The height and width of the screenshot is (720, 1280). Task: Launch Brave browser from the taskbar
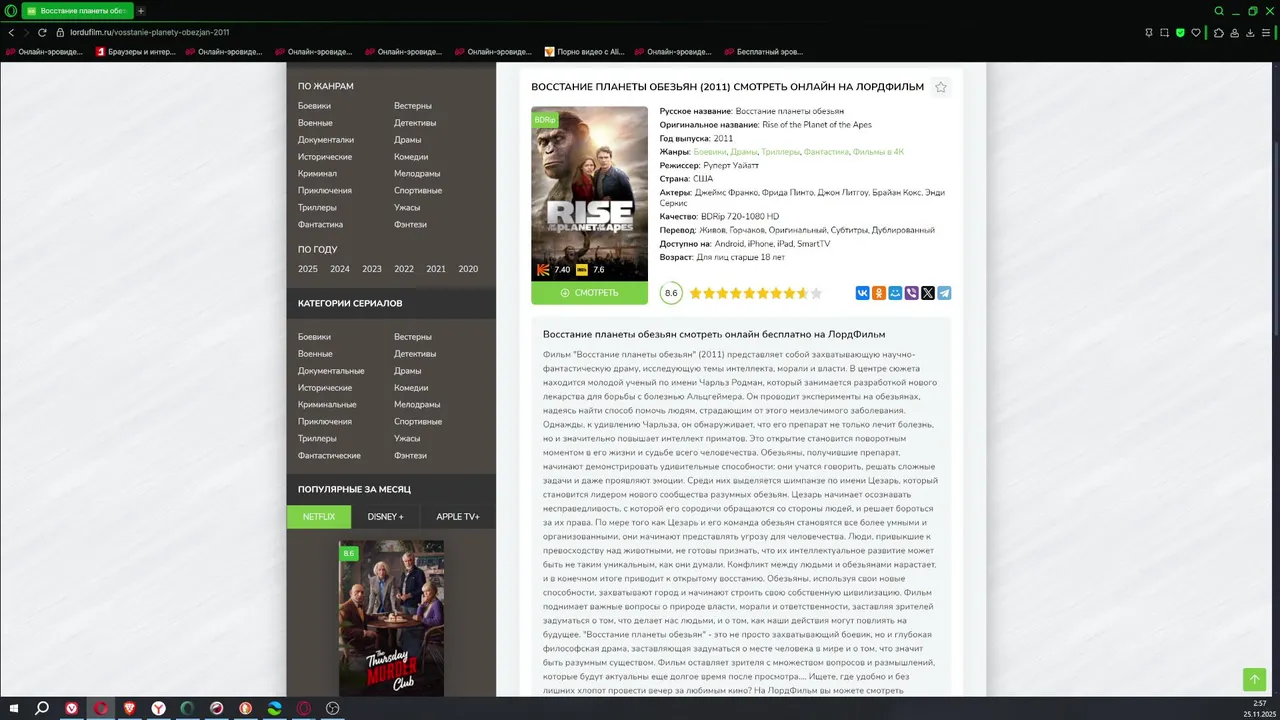(x=130, y=708)
